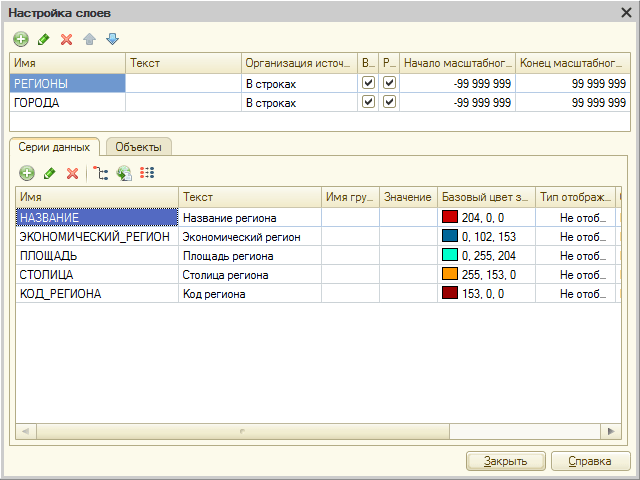
Task: Click horizontal scrollbar left arrow
Action: point(26,431)
